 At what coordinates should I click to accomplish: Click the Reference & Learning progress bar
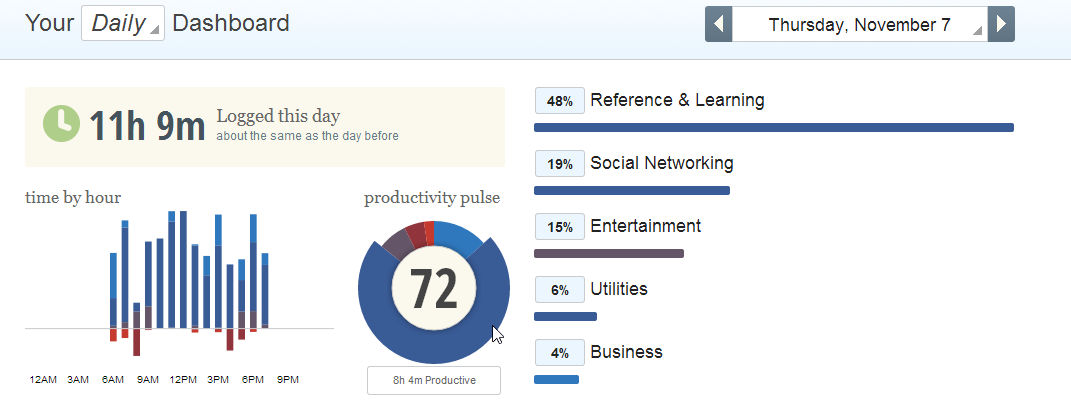click(x=774, y=128)
